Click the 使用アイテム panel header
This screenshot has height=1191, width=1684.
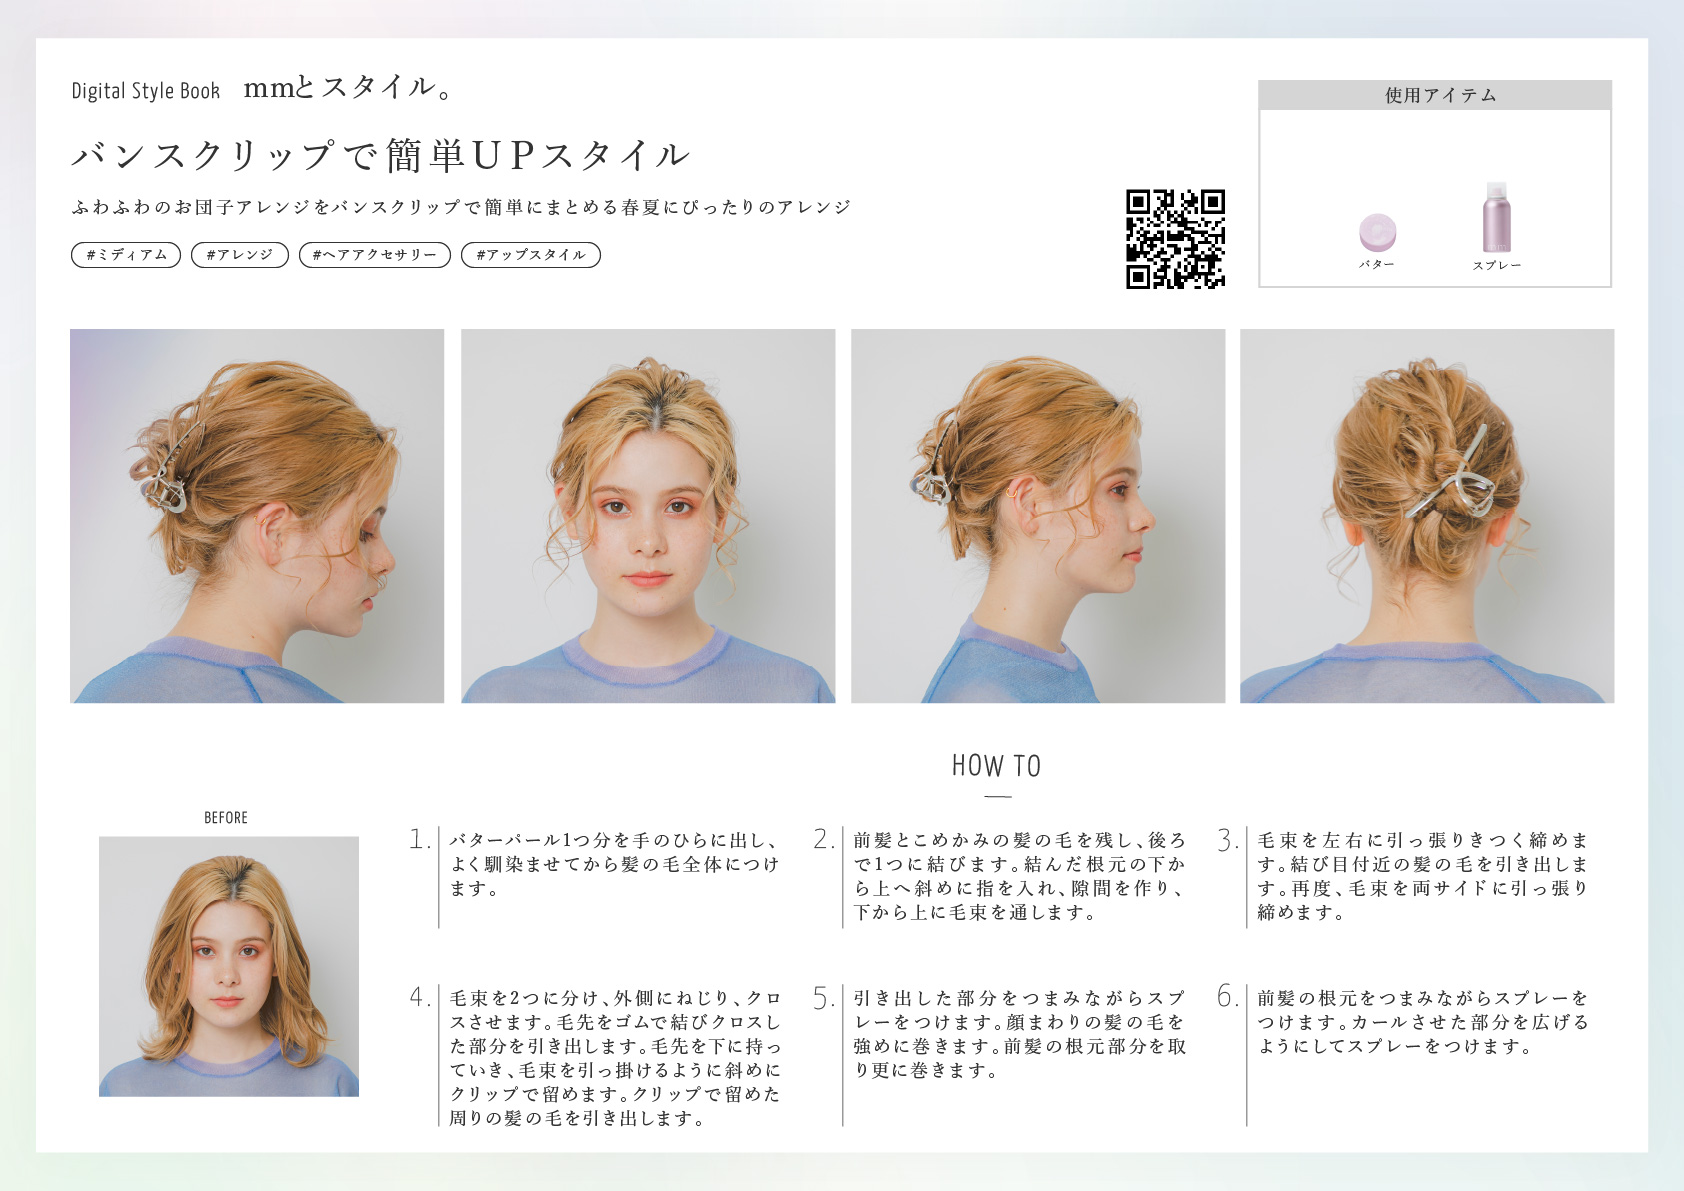tap(1435, 95)
